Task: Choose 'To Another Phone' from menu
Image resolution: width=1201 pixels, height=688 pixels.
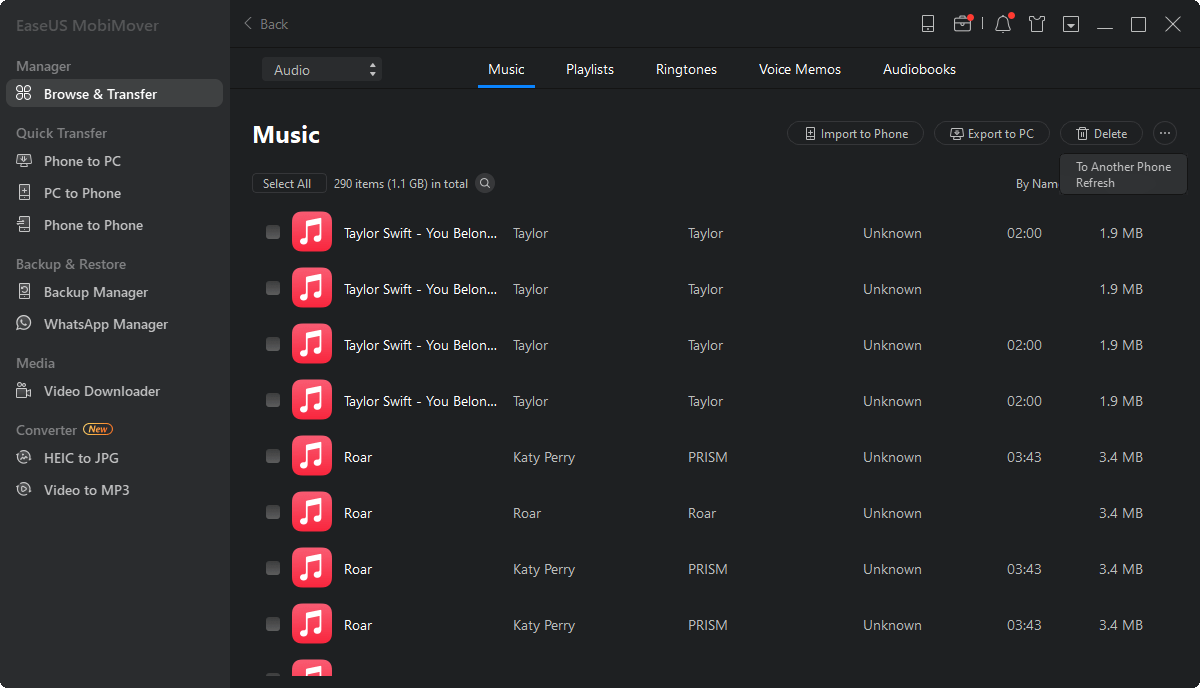Action: pyautogui.click(x=1123, y=167)
